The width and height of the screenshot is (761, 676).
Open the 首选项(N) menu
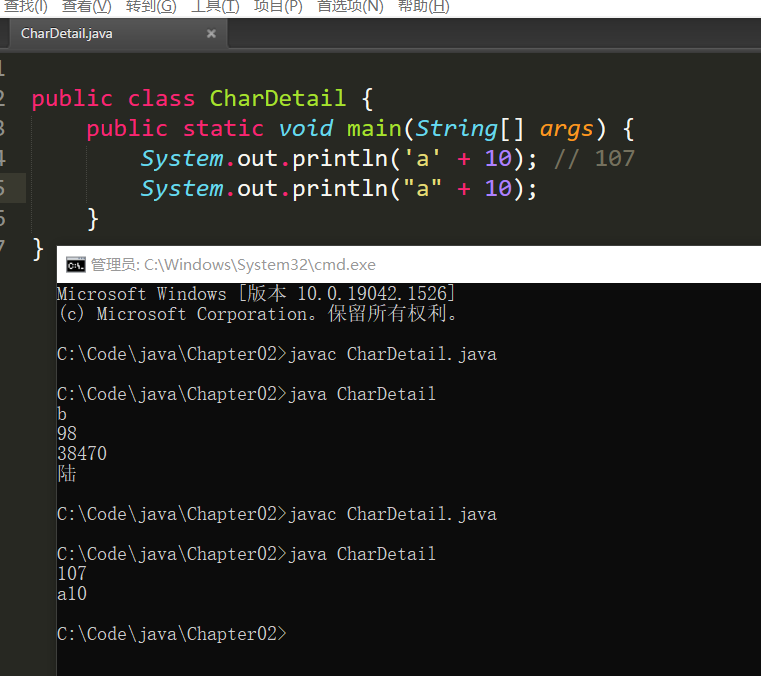350,7
